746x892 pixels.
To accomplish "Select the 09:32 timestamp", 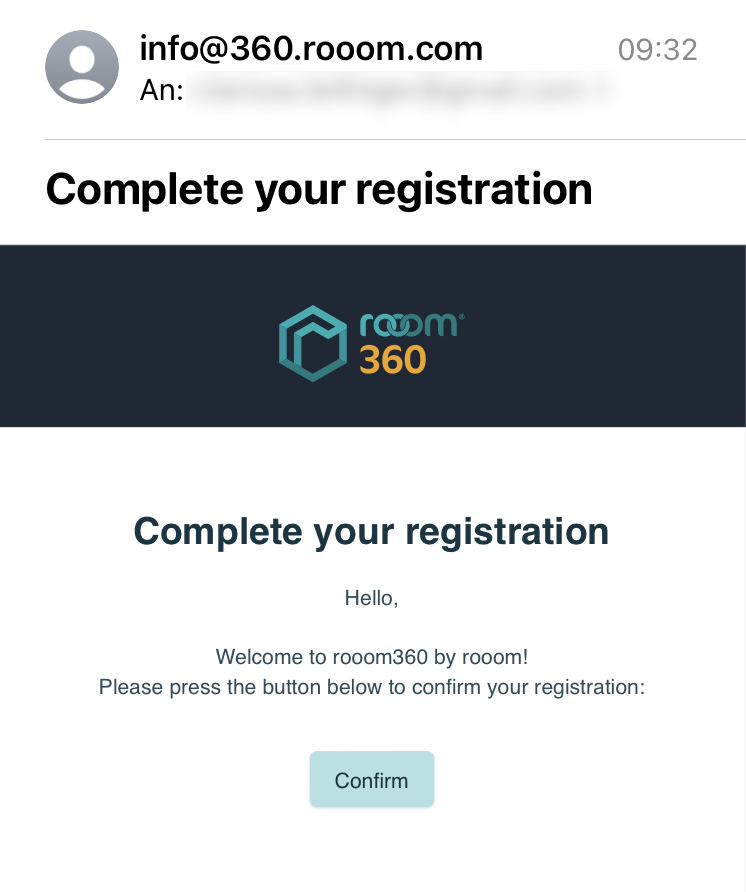I will 657,50.
